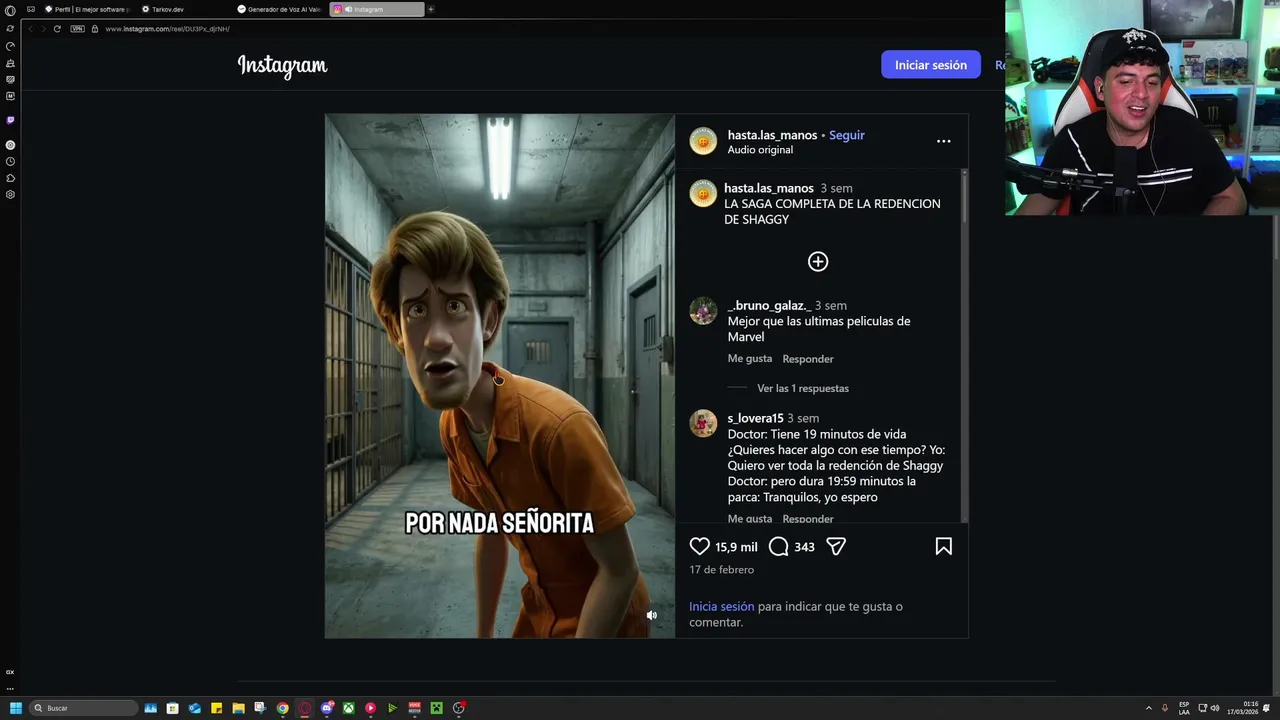
Task: Open Google Chrome from the taskbar
Action: coord(282,708)
